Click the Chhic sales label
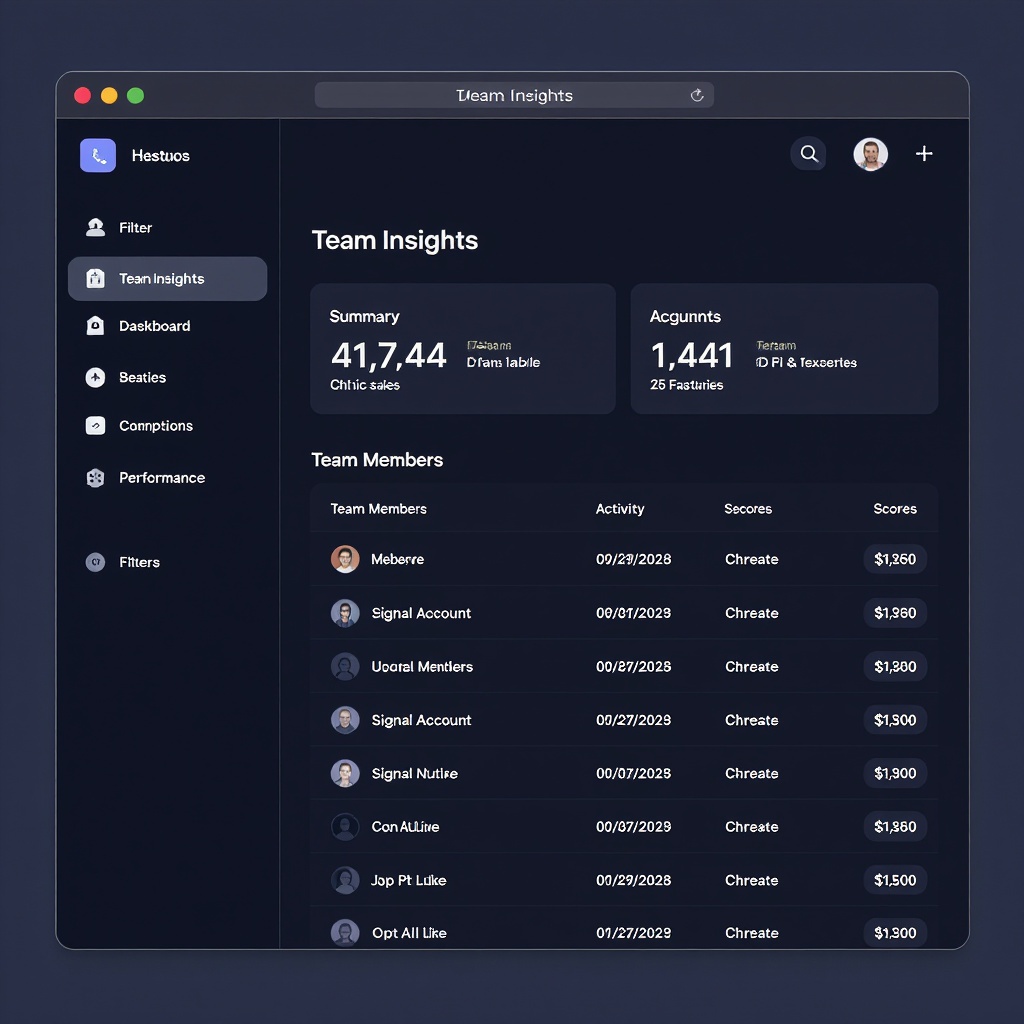The width and height of the screenshot is (1024, 1024). pyautogui.click(x=365, y=385)
